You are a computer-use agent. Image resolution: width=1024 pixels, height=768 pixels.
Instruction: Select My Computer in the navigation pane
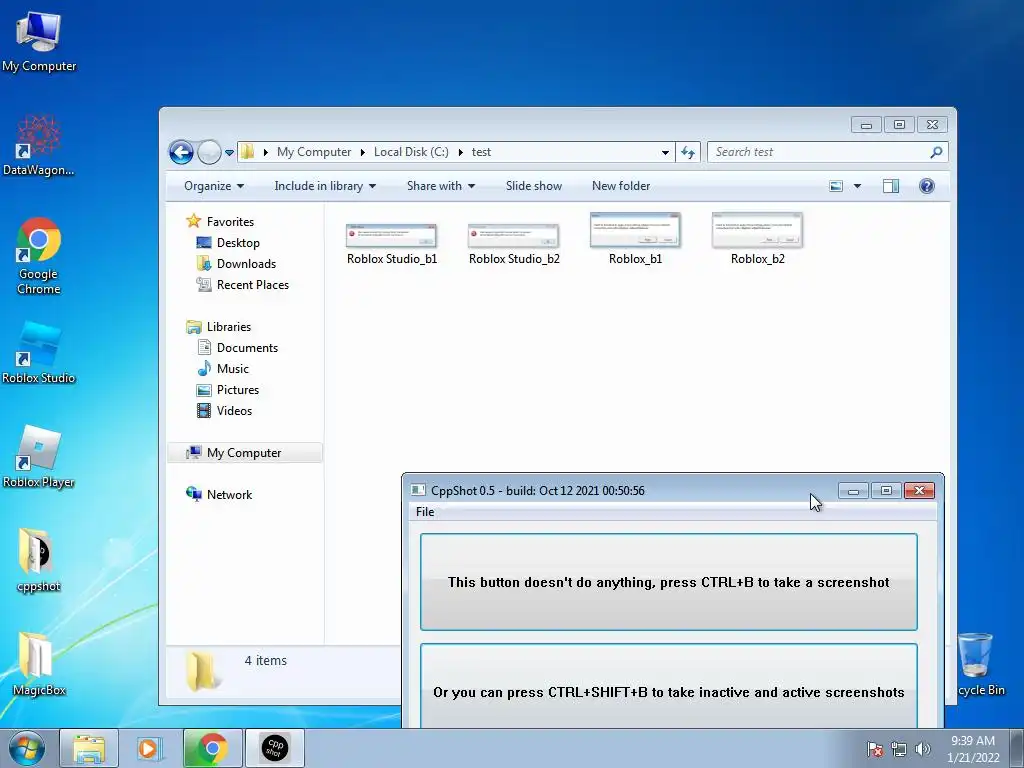point(245,453)
